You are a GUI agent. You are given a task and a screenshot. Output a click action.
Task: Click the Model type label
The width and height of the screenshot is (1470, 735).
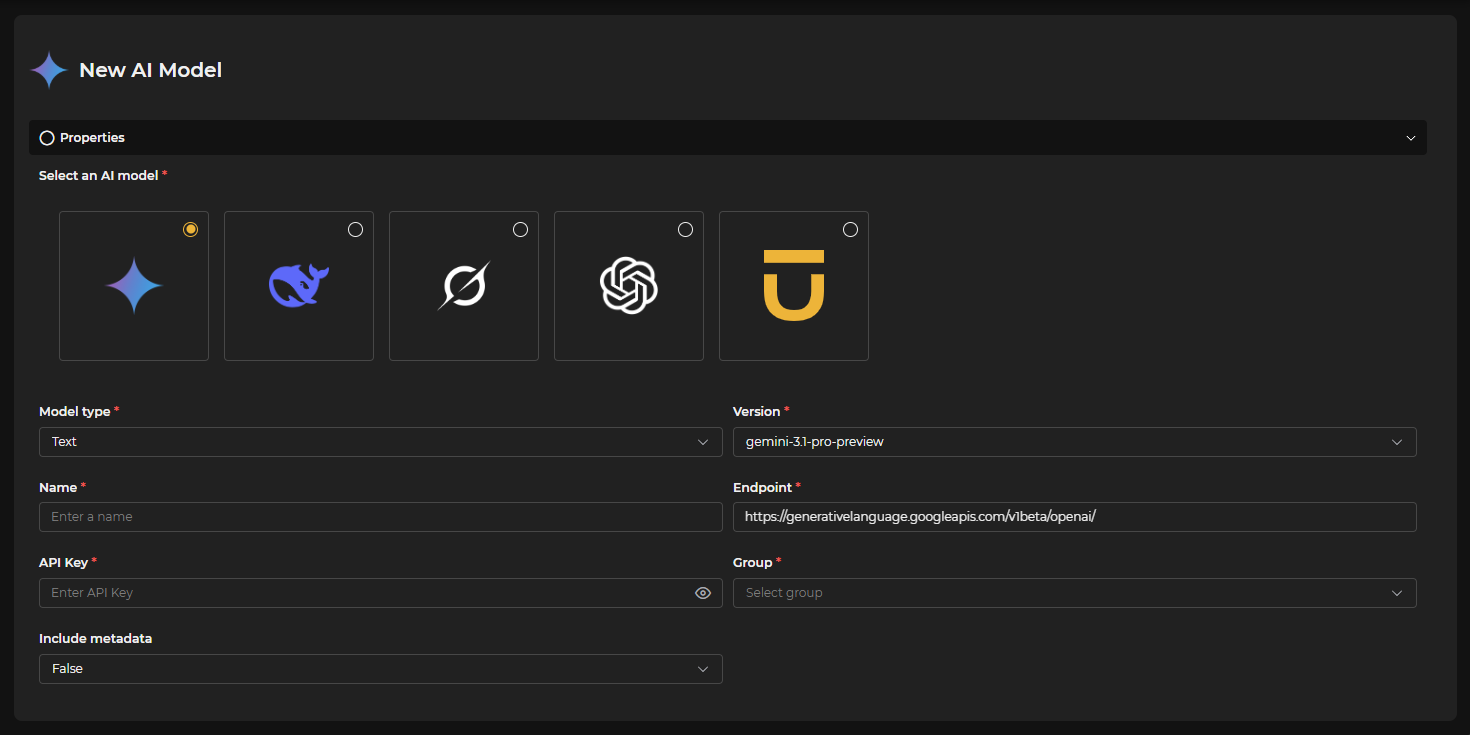[x=74, y=412]
